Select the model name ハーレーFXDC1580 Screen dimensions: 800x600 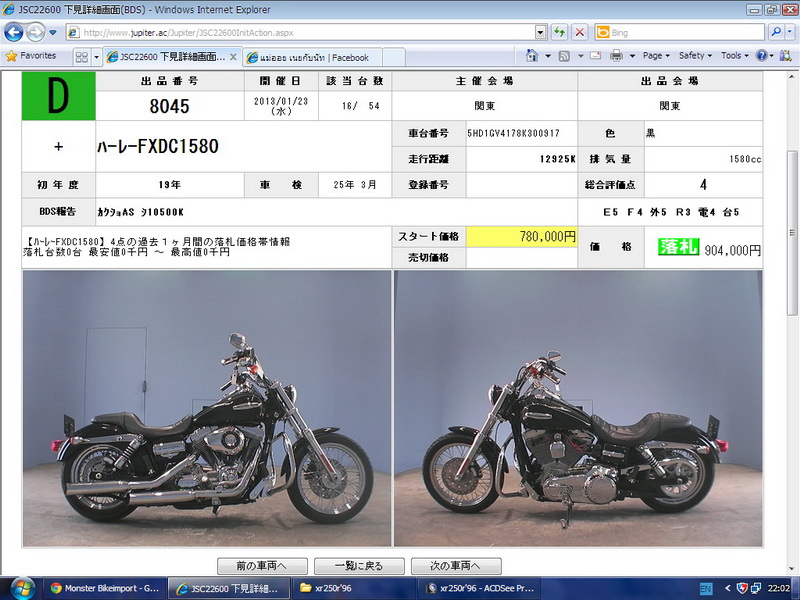tap(158, 147)
